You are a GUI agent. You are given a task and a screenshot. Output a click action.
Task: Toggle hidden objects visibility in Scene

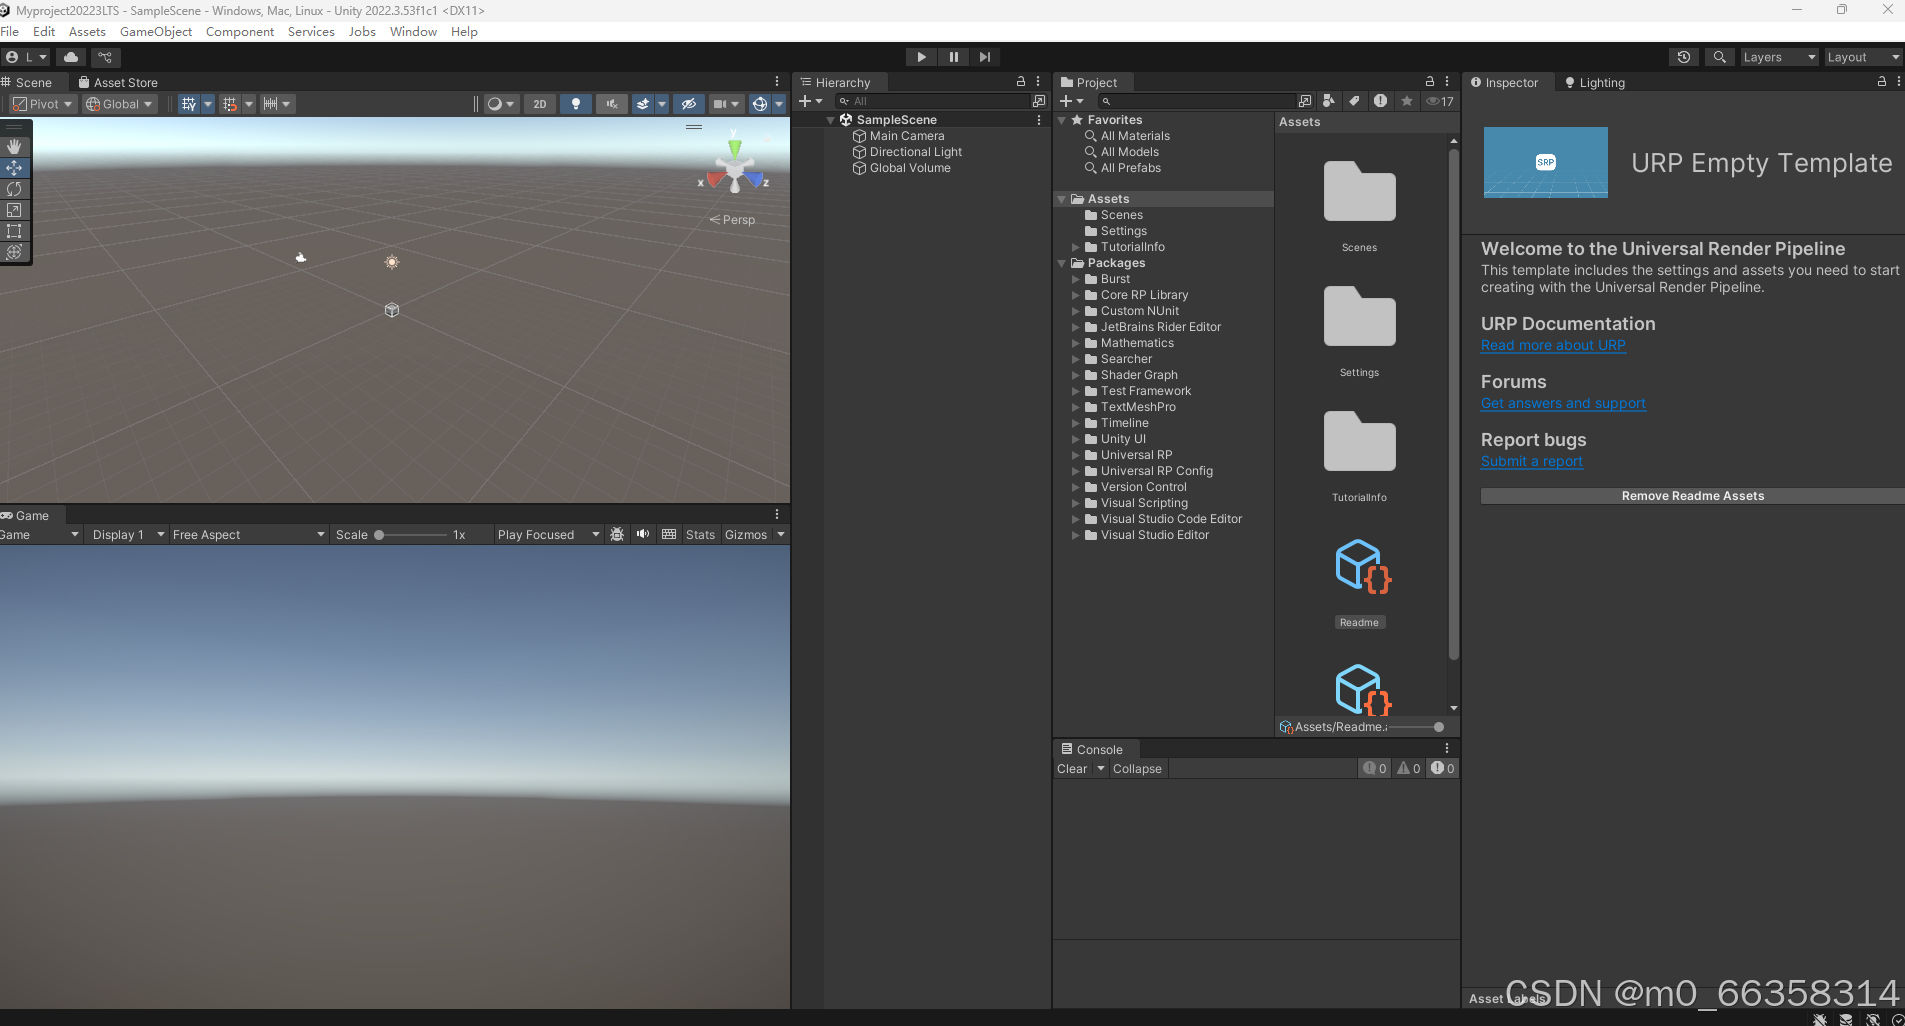click(x=688, y=104)
